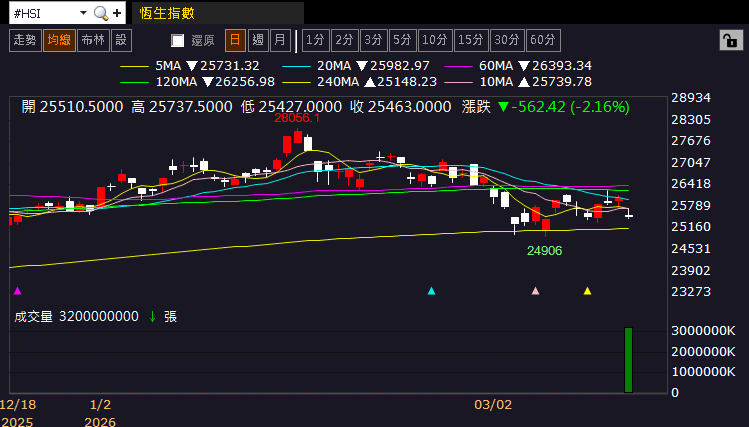Open the 設 settings button
Image resolution: width=749 pixels, height=427 pixels.
pos(121,40)
